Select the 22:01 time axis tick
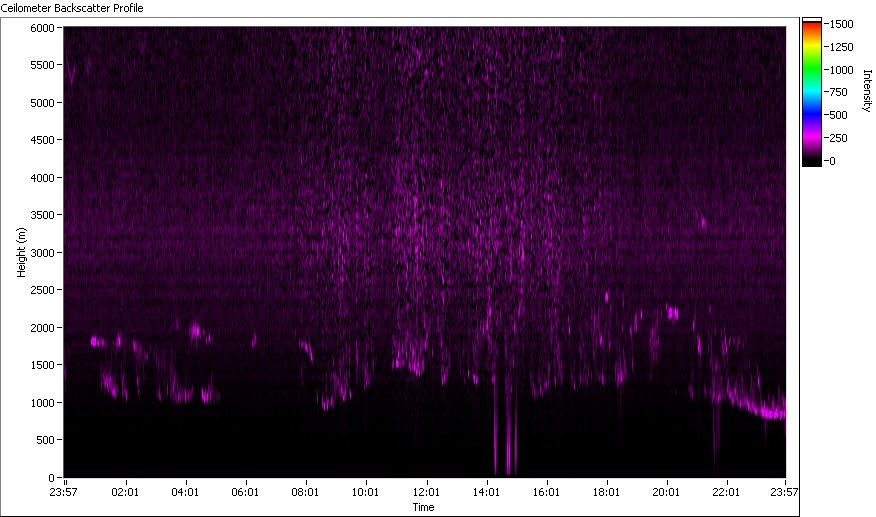This screenshot has height=517, width=876. click(x=726, y=492)
